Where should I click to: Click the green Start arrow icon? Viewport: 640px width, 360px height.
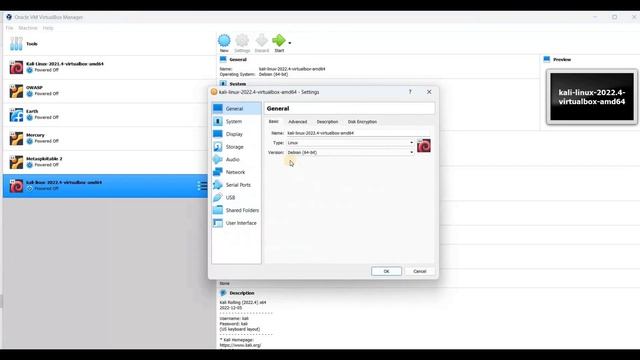(279, 40)
